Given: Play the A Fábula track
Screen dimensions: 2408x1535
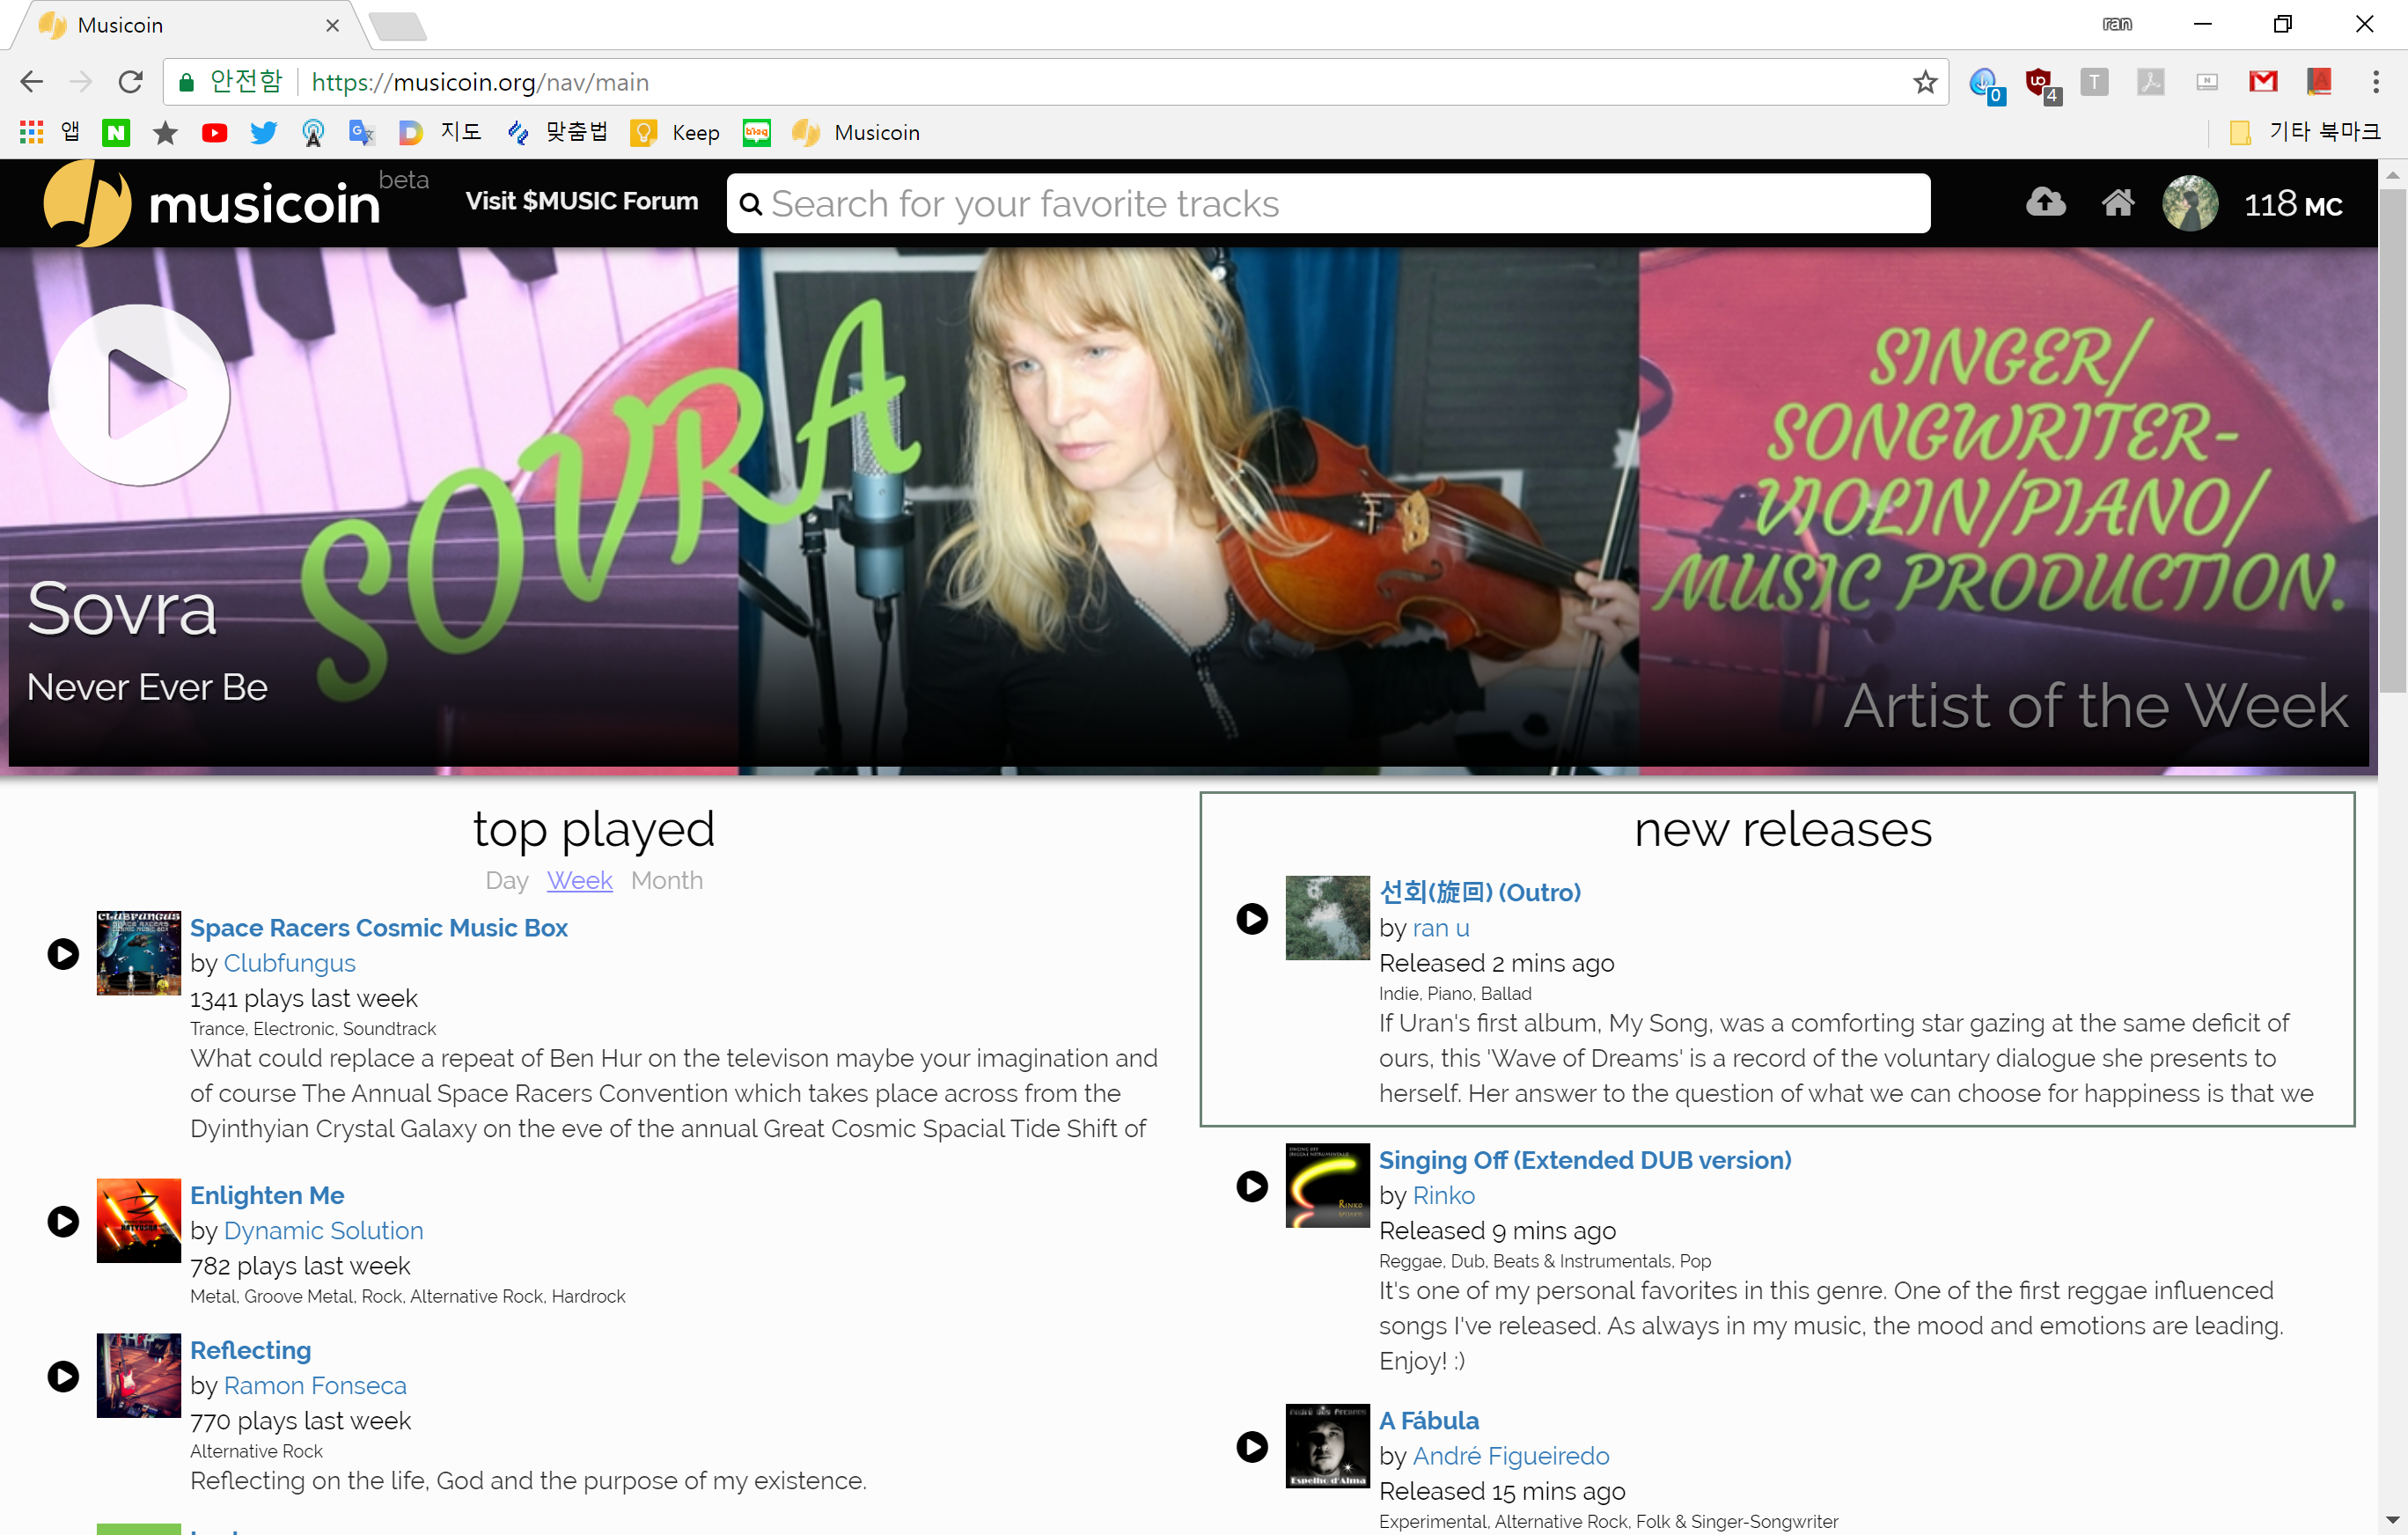Looking at the screenshot, I should (x=1252, y=1446).
